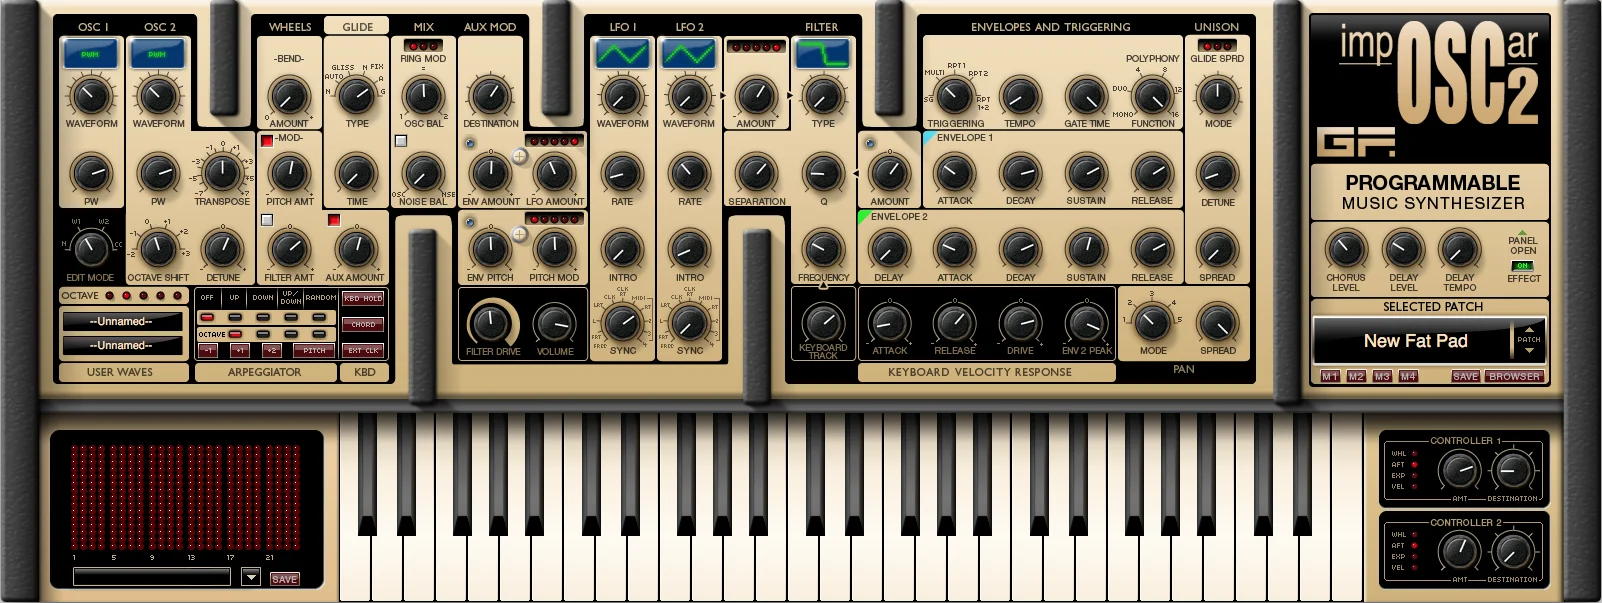
Task: Set arpeggiator mode to RANDOM
Action: [320, 317]
